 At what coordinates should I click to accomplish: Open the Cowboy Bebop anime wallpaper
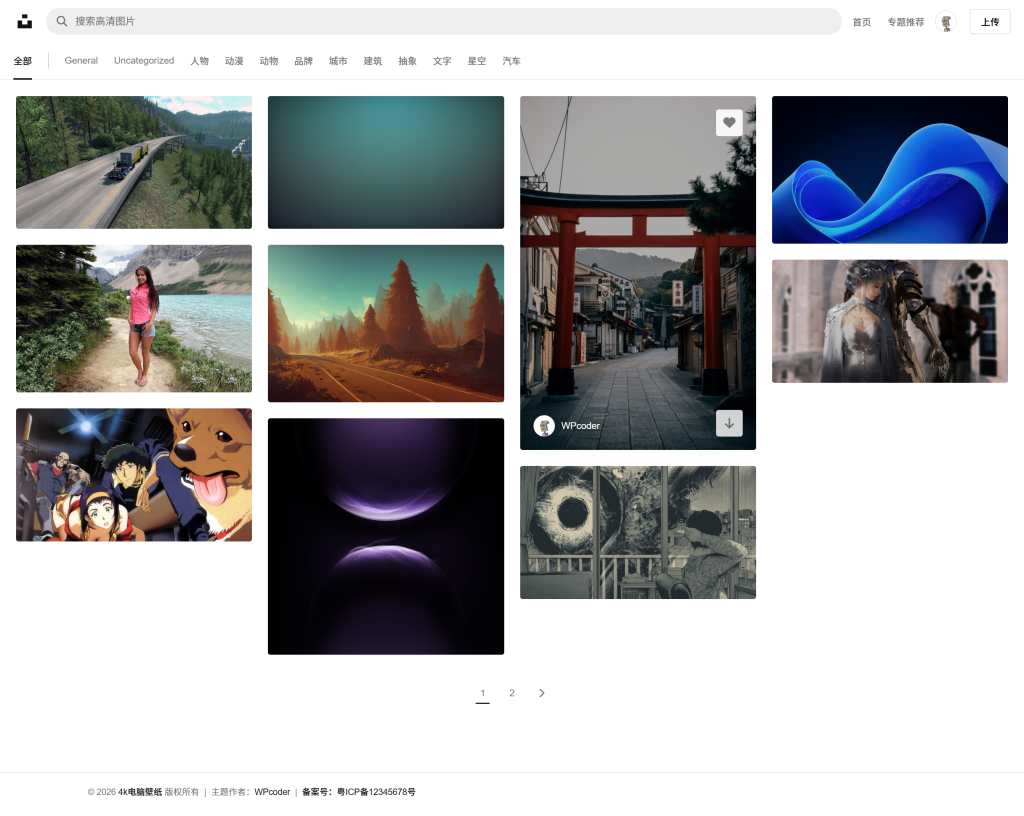(134, 475)
